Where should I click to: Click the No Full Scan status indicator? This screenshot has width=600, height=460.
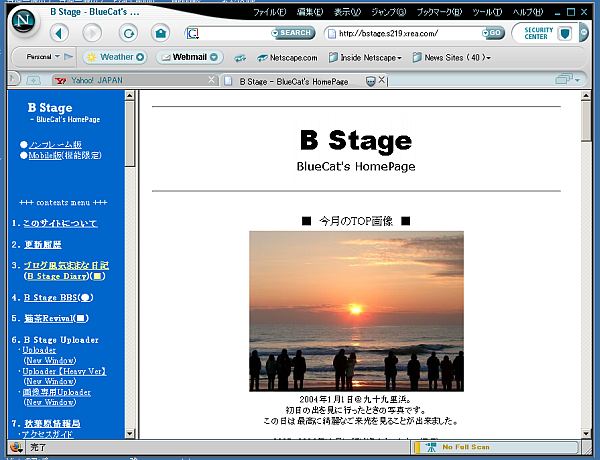(495, 447)
